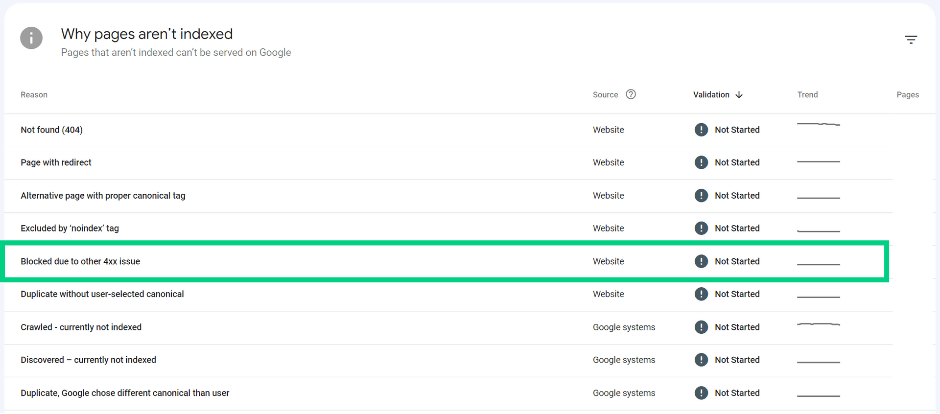Open Duplicate, Google chose different canonical row

(448, 393)
